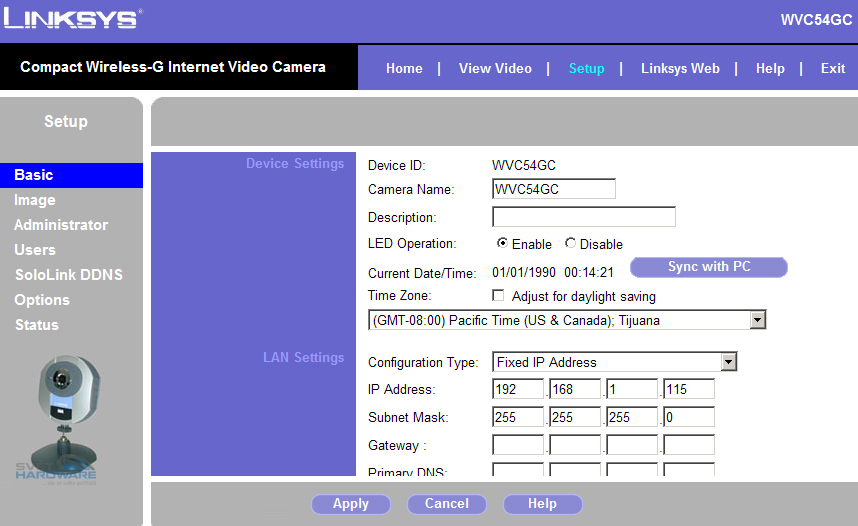The width and height of the screenshot is (858, 526).
Task: Open the Time Zone dropdown
Action: [x=757, y=320]
